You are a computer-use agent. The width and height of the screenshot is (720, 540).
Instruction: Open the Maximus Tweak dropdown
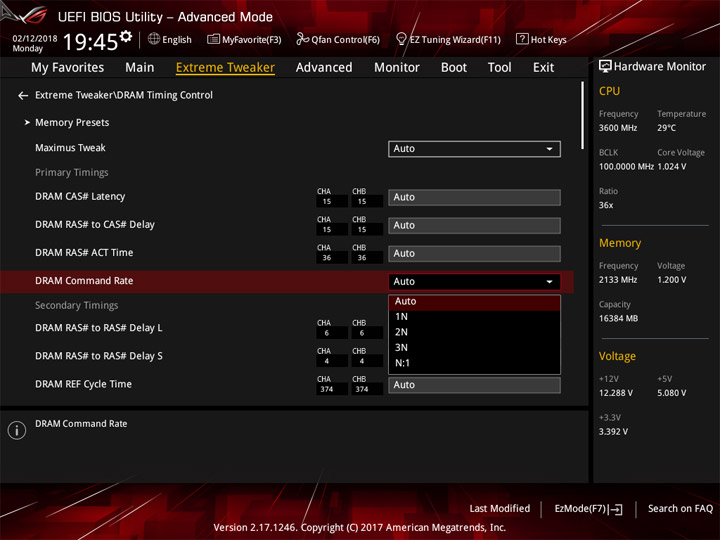coord(474,149)
